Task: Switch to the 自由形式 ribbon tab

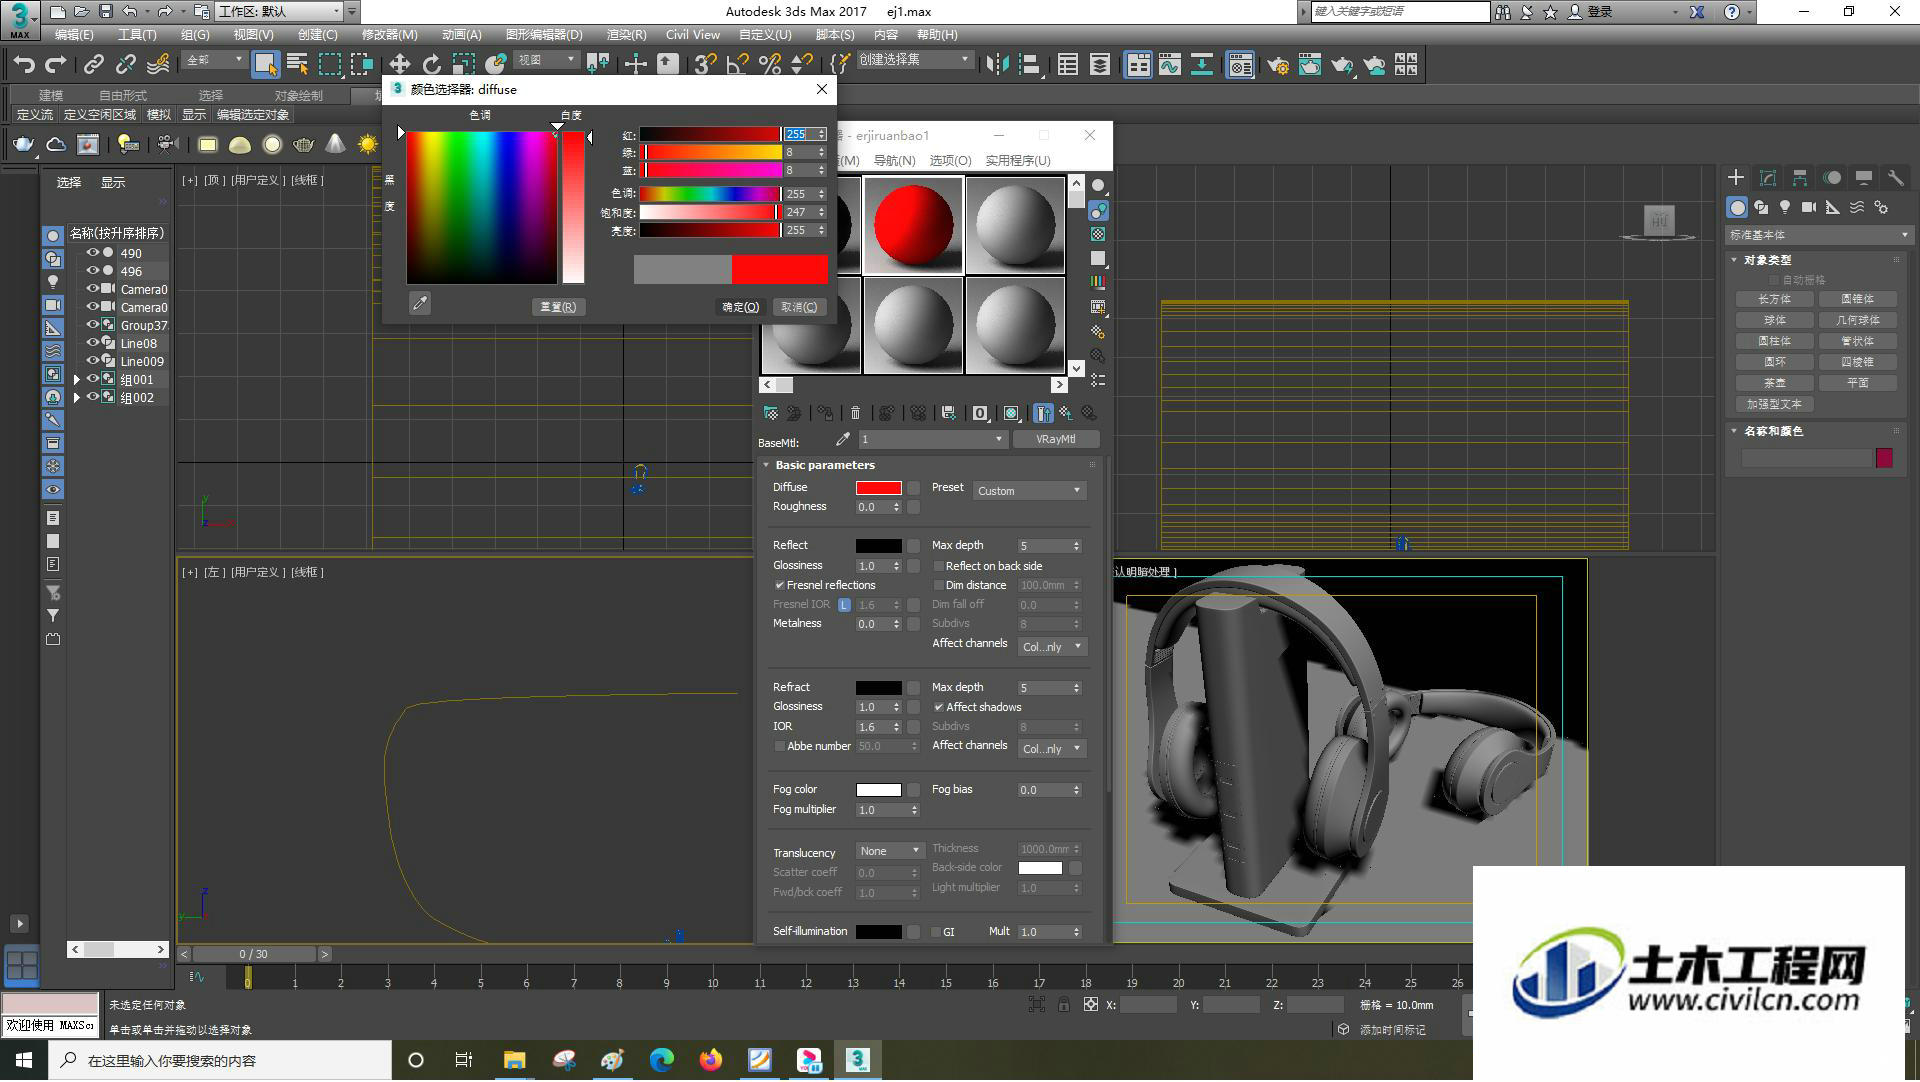Action: [122, 96]
